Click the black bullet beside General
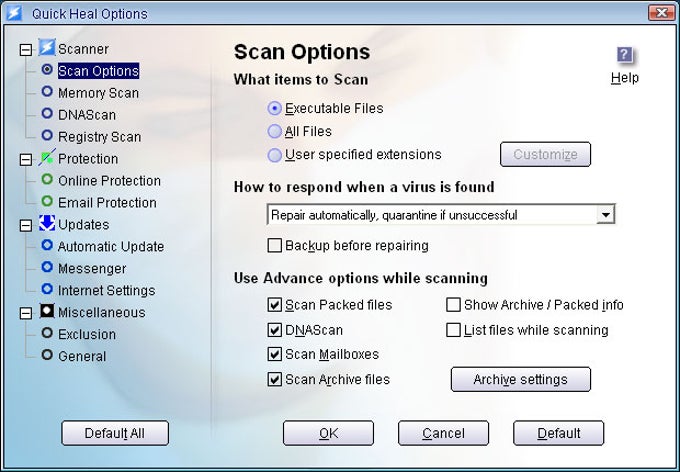Screen dimensions: 680x472 tap(47, 355)
